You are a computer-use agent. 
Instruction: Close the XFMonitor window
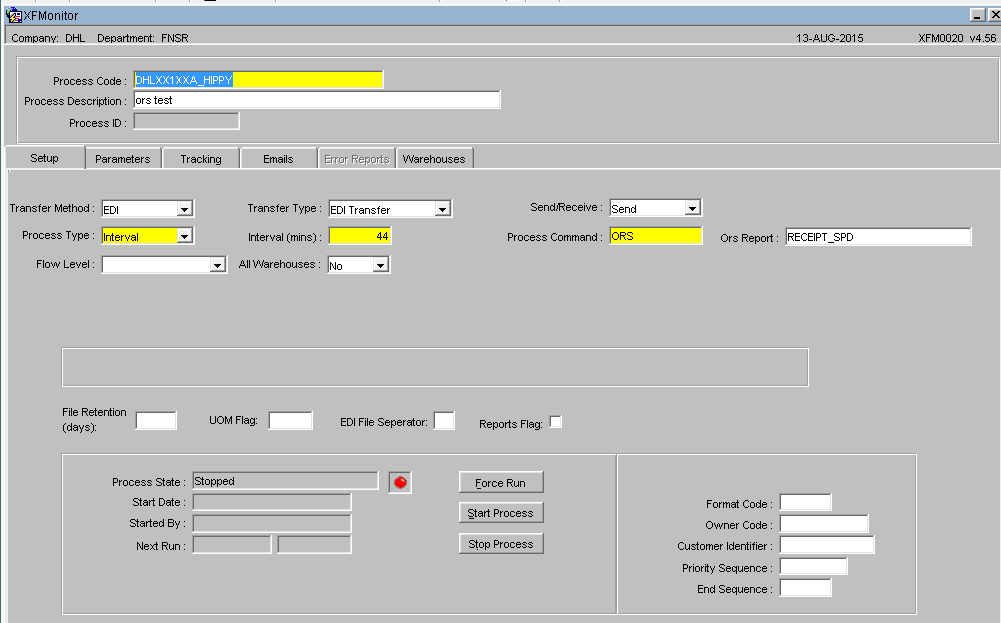(995, 15)
